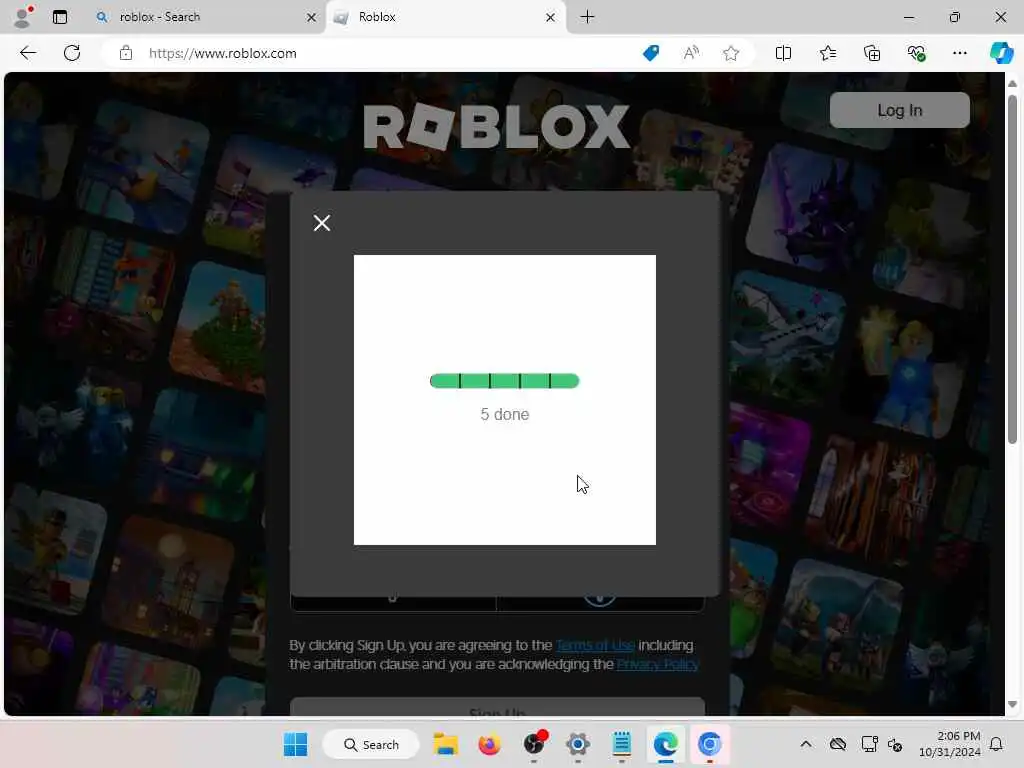This screenshot has width=1024, height=768.
Task: Click the '5 done' text
Action: click(x=505, y=415)
